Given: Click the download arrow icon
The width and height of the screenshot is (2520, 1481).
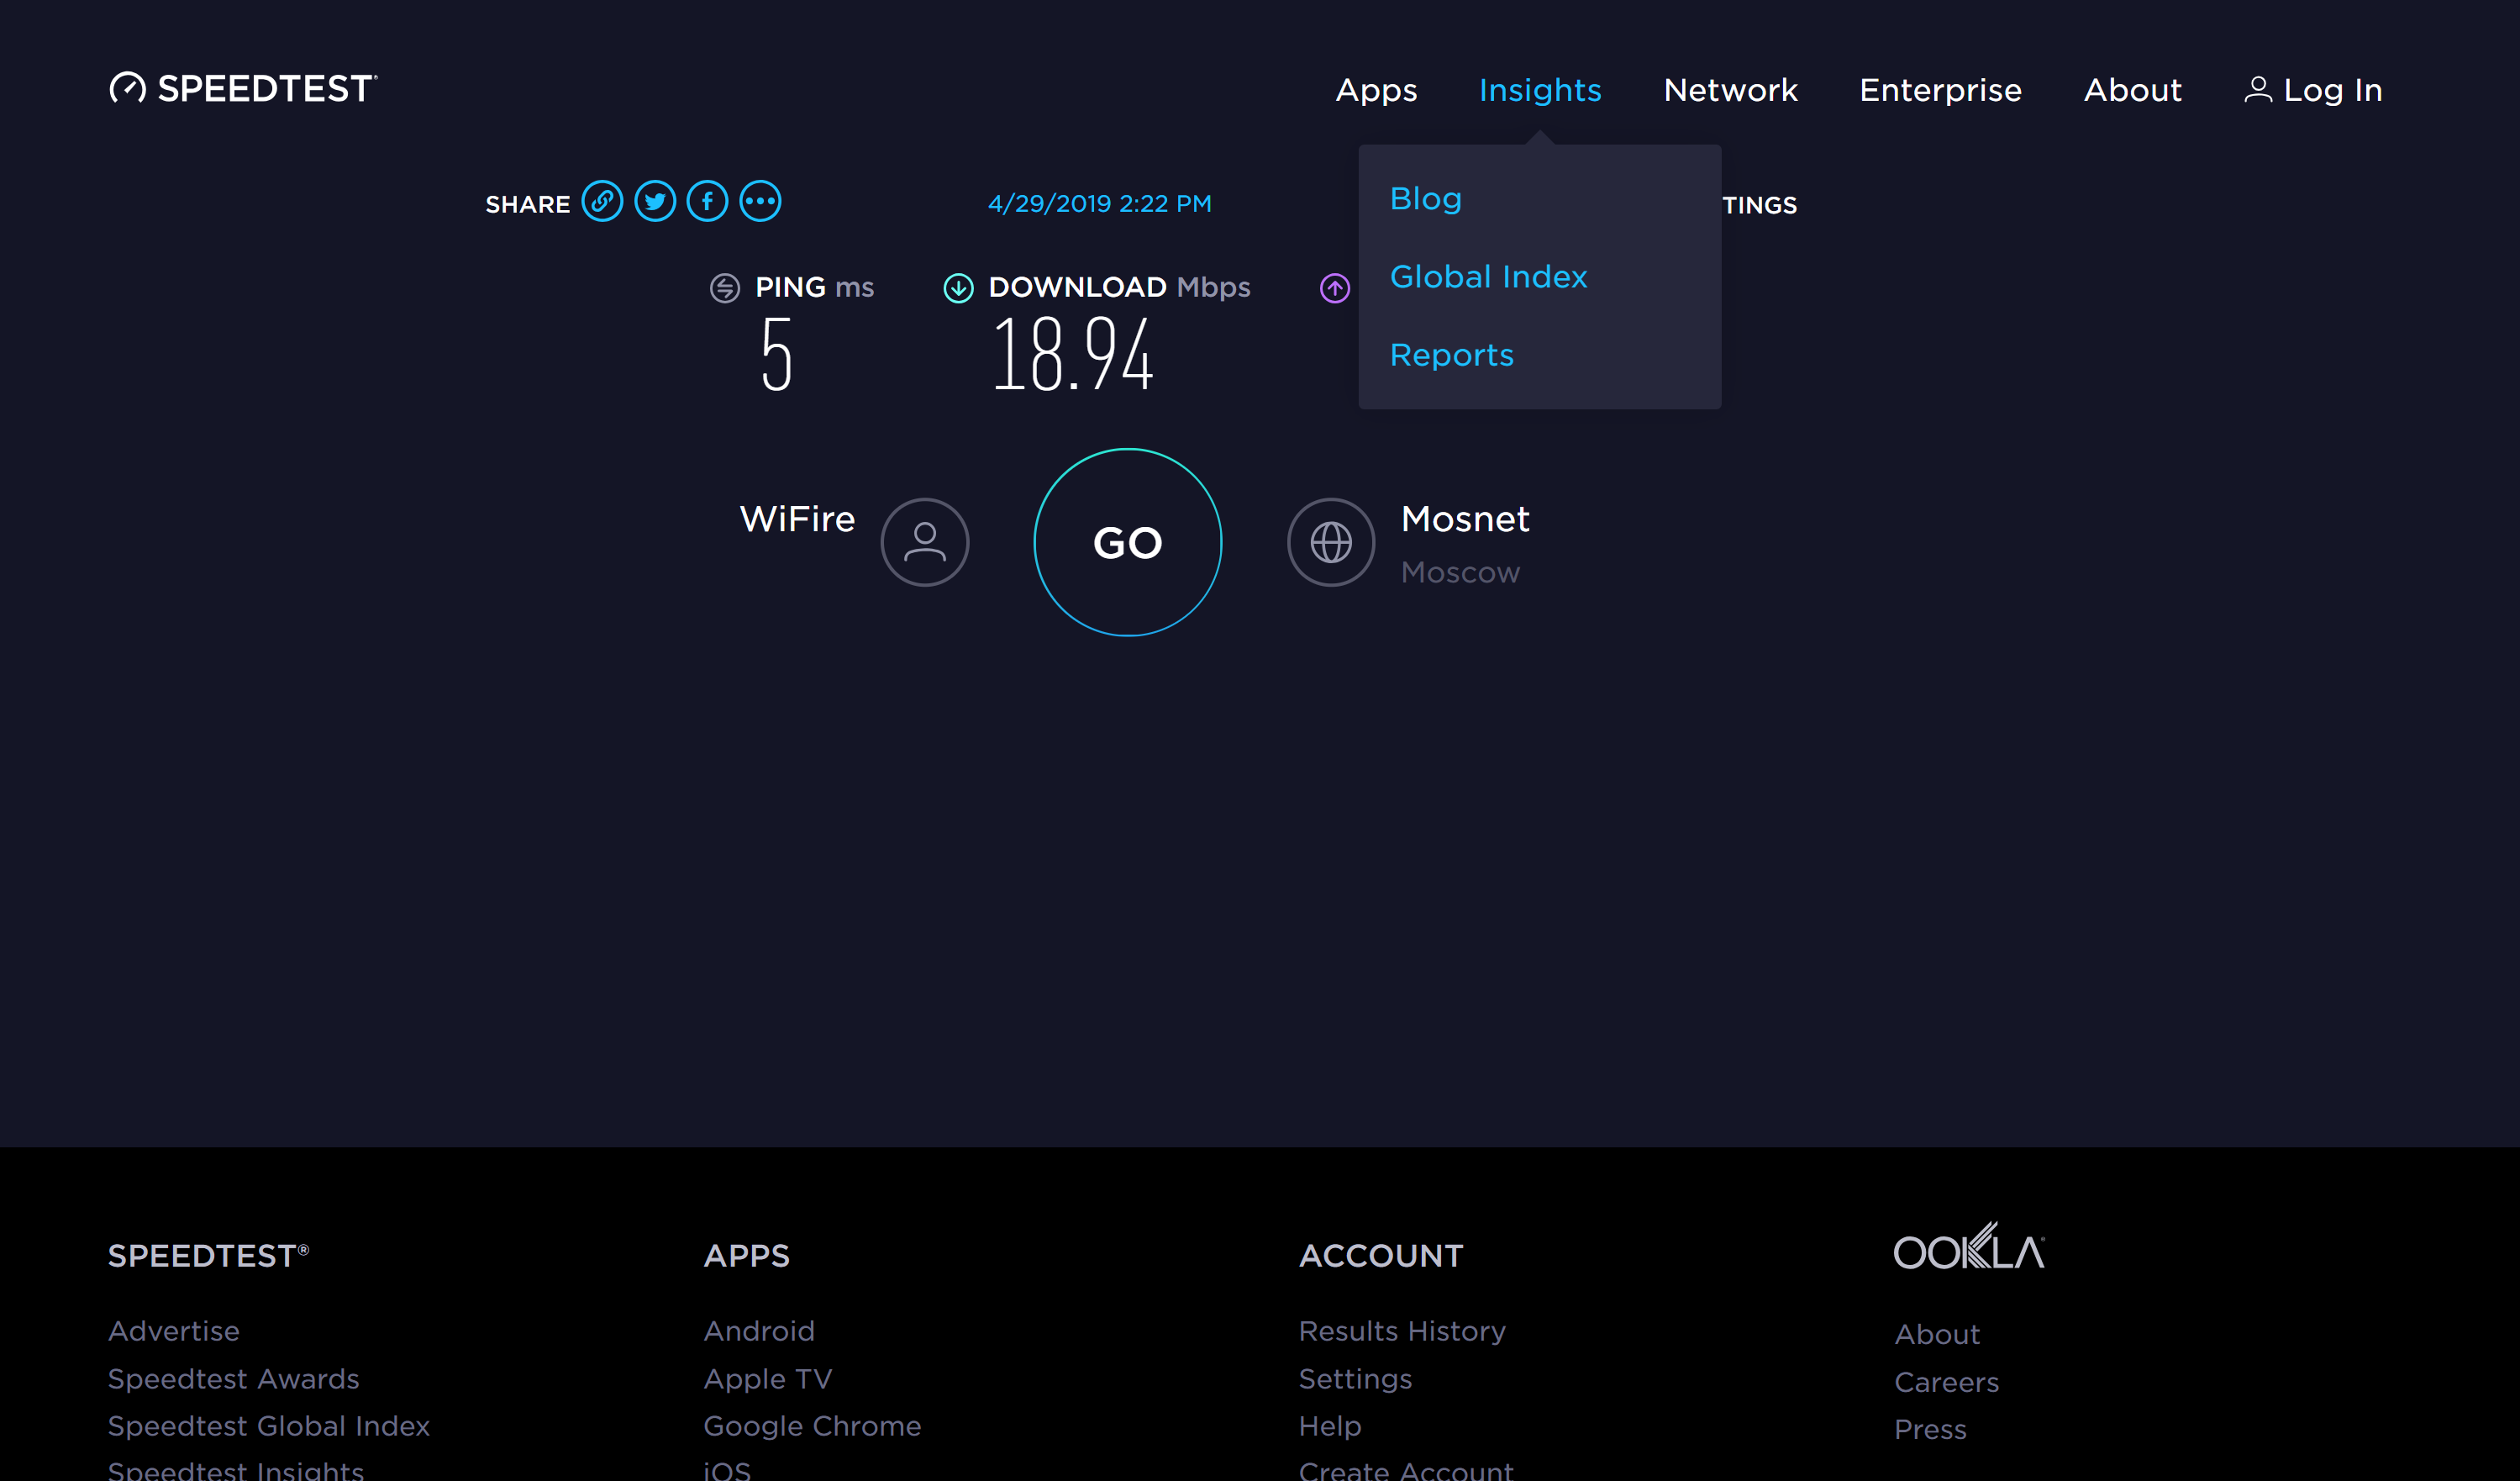Looking at the screenshot, I should pos(958,288).
